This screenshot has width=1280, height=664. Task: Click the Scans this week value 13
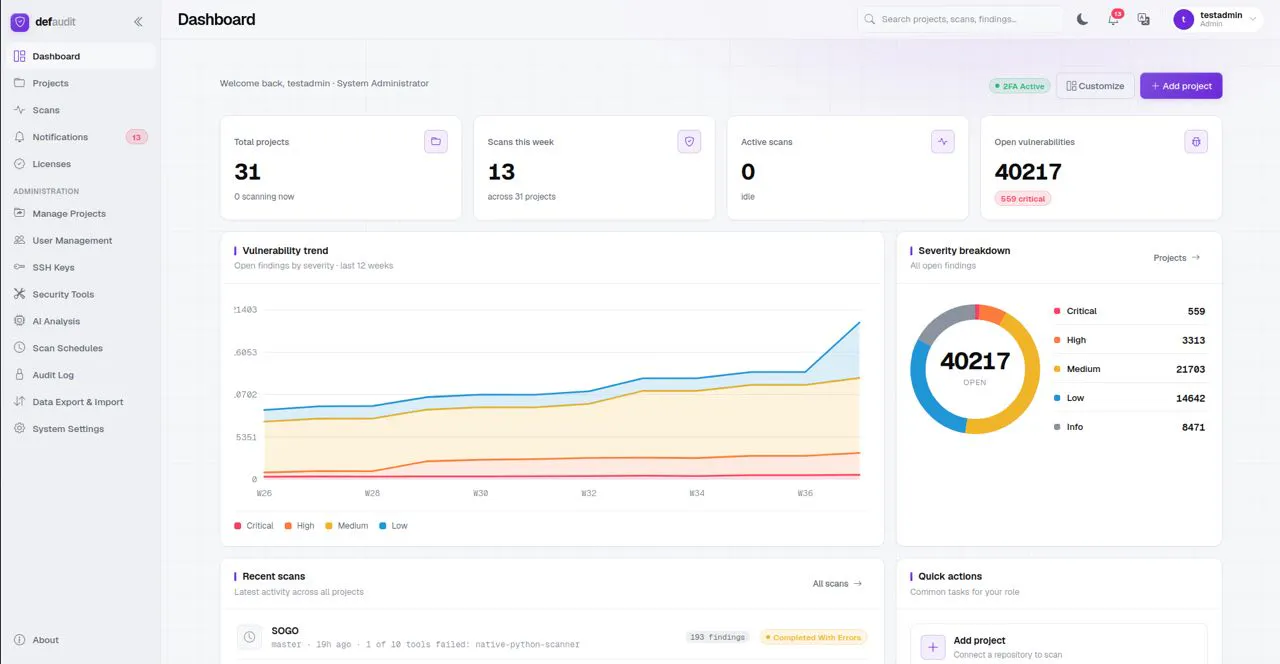pyautogui.click(x=501, y=172)
